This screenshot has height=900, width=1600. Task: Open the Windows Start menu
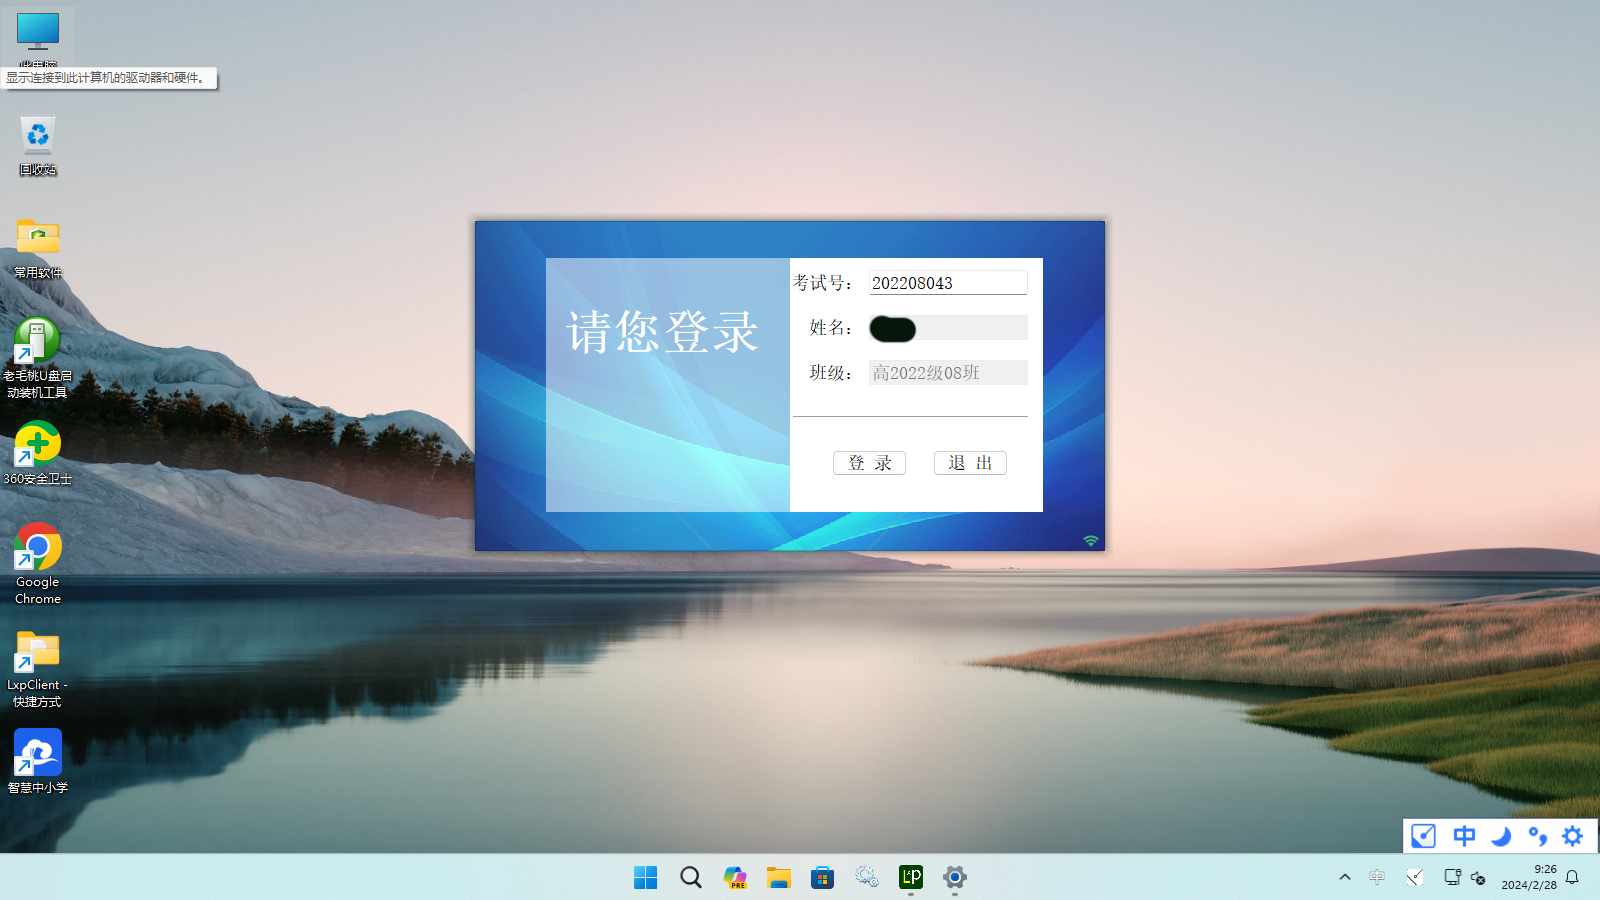(646, 877)
